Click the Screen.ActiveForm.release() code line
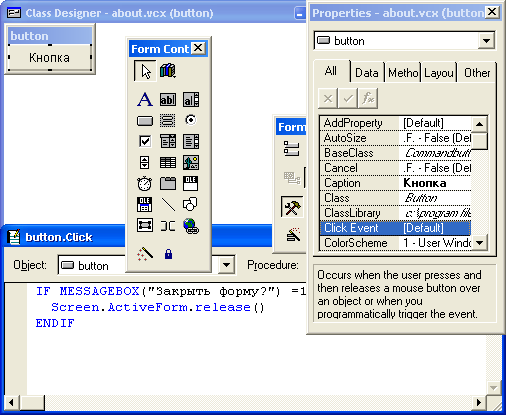506x415 pixels. (158, 307)
